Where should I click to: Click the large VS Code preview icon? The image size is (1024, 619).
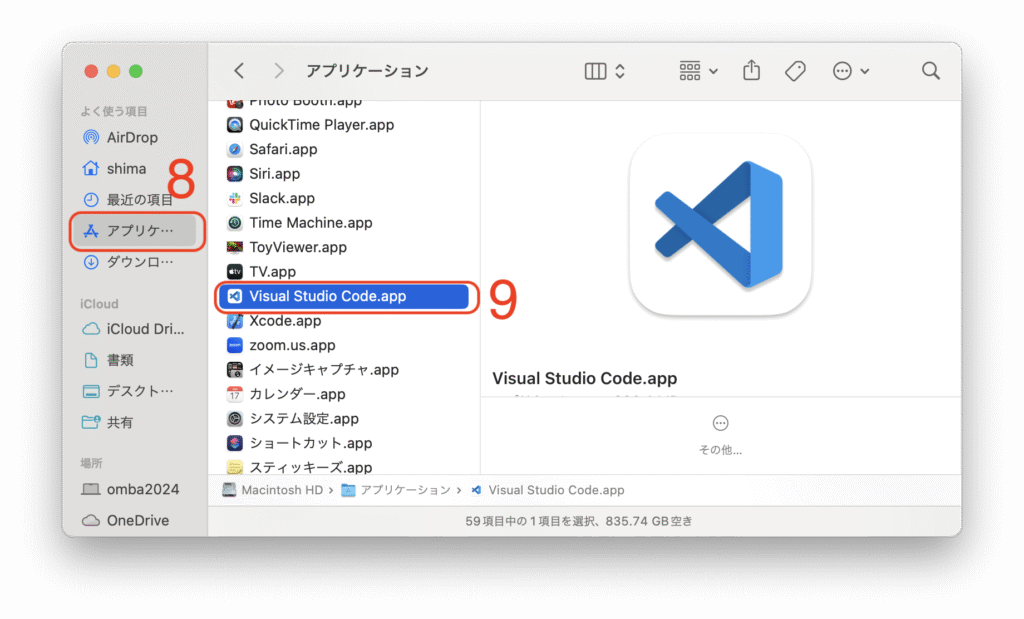[x=720, y=225]
